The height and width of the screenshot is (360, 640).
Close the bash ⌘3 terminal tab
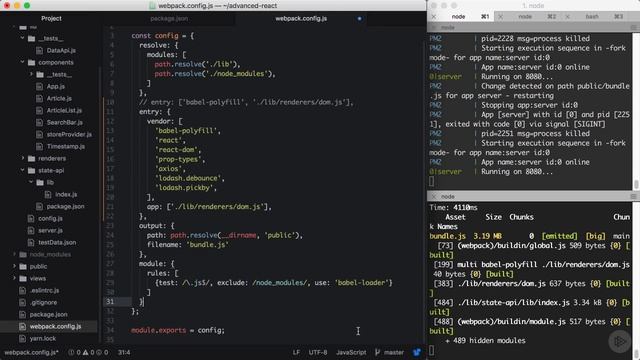pyautogui.click(x=567, y=17)
